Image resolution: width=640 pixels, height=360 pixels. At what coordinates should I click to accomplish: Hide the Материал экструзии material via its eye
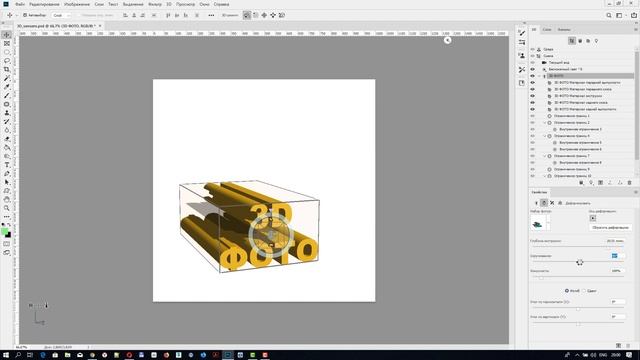[x=532, y=96]
